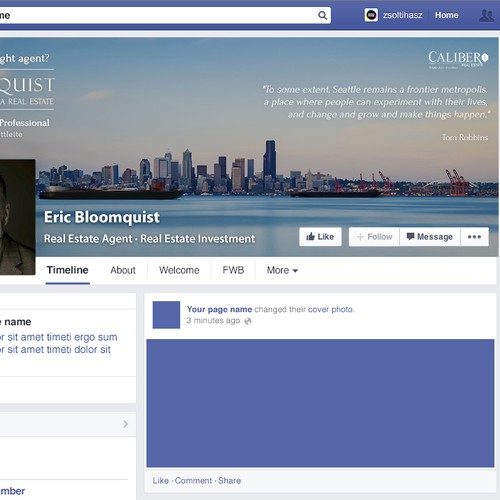Go to Home in top bar
Viewport: 500px width, 500px height.
[x=446, y=15]
